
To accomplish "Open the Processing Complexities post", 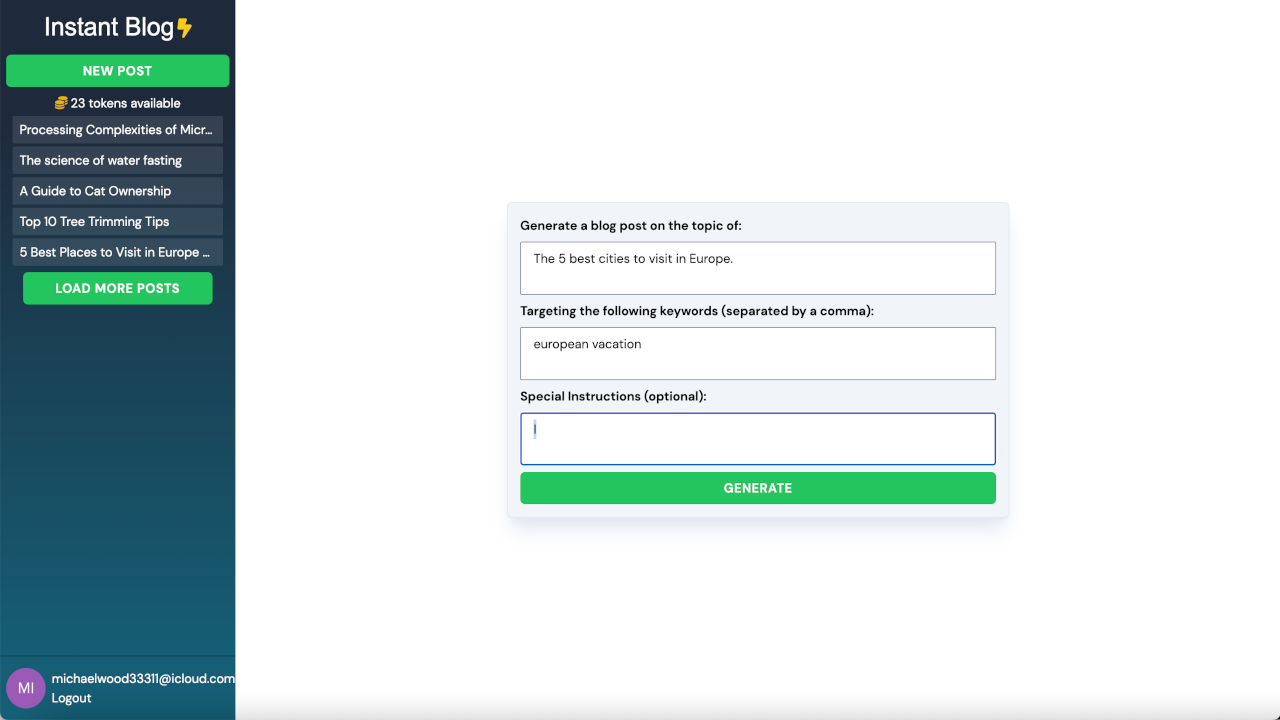I will [117, 130].
